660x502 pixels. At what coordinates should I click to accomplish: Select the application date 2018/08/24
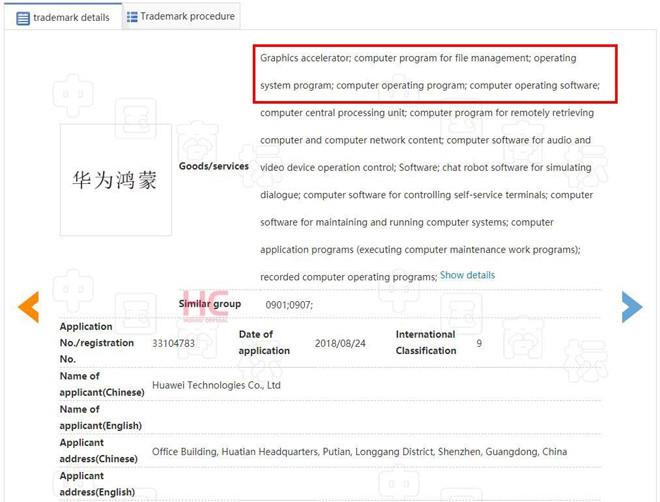click(x=340, y=343)
